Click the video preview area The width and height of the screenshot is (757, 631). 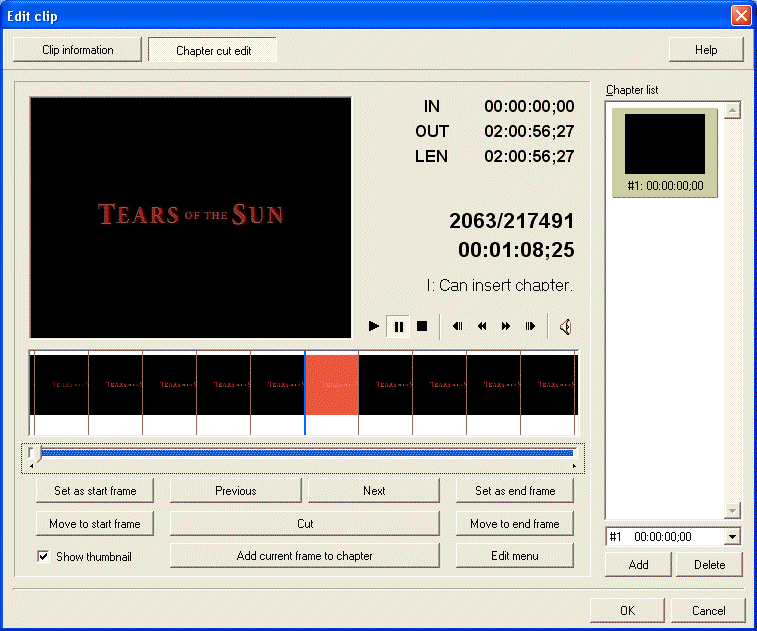[x=191, y=218]
